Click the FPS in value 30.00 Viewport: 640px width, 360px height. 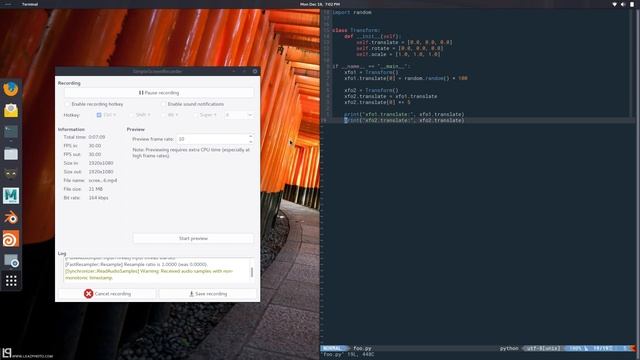coord(95,146)
